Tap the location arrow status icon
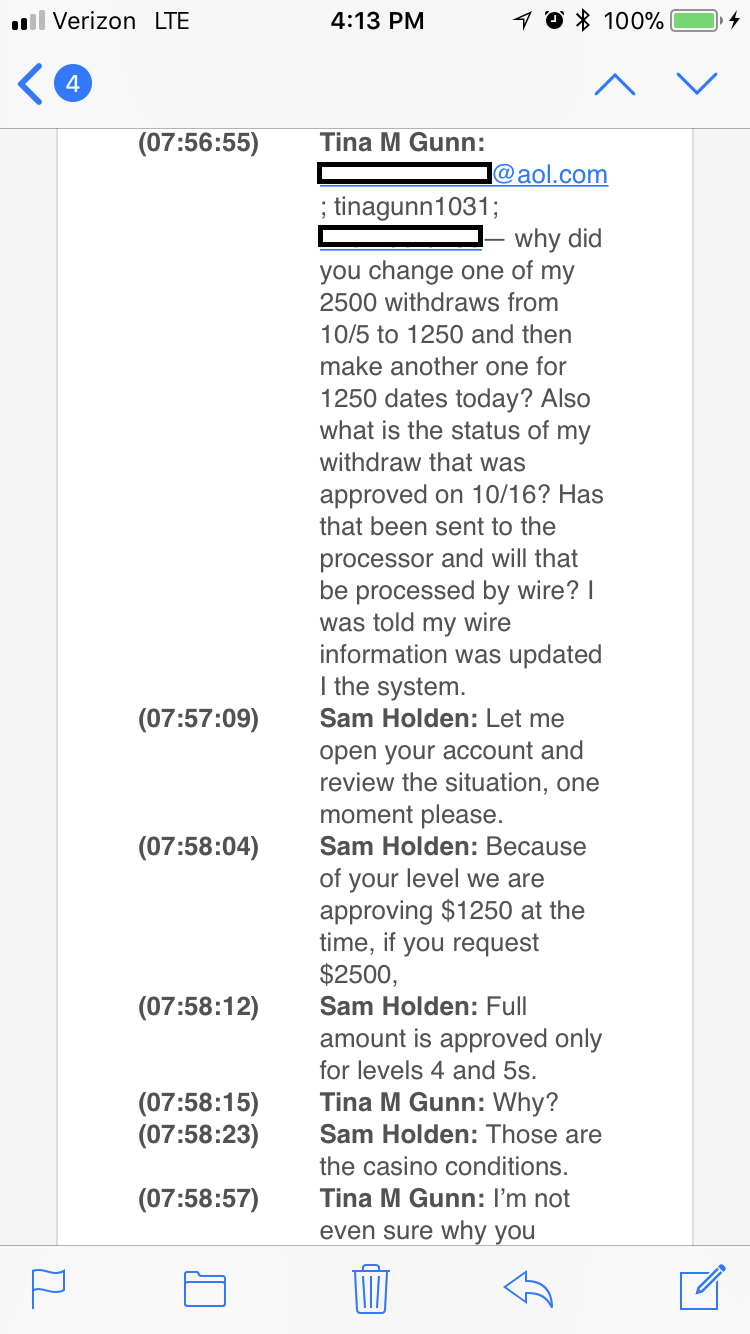Image resolution: width=750 pixels, height=1334 pixels. coord(522,21)
